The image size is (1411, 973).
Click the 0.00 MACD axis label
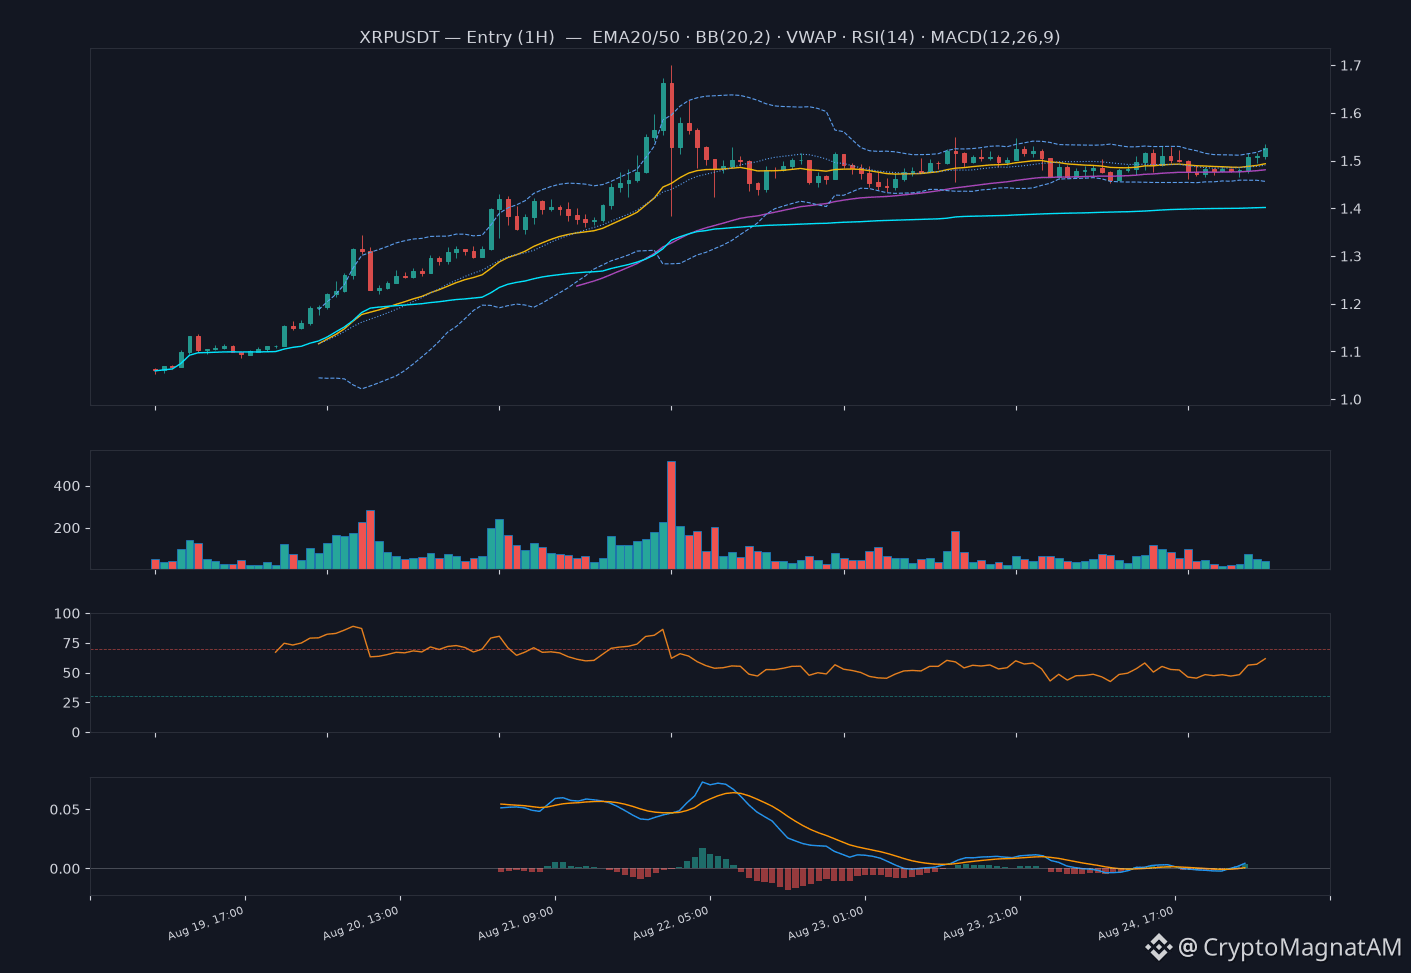coord(65,869)
